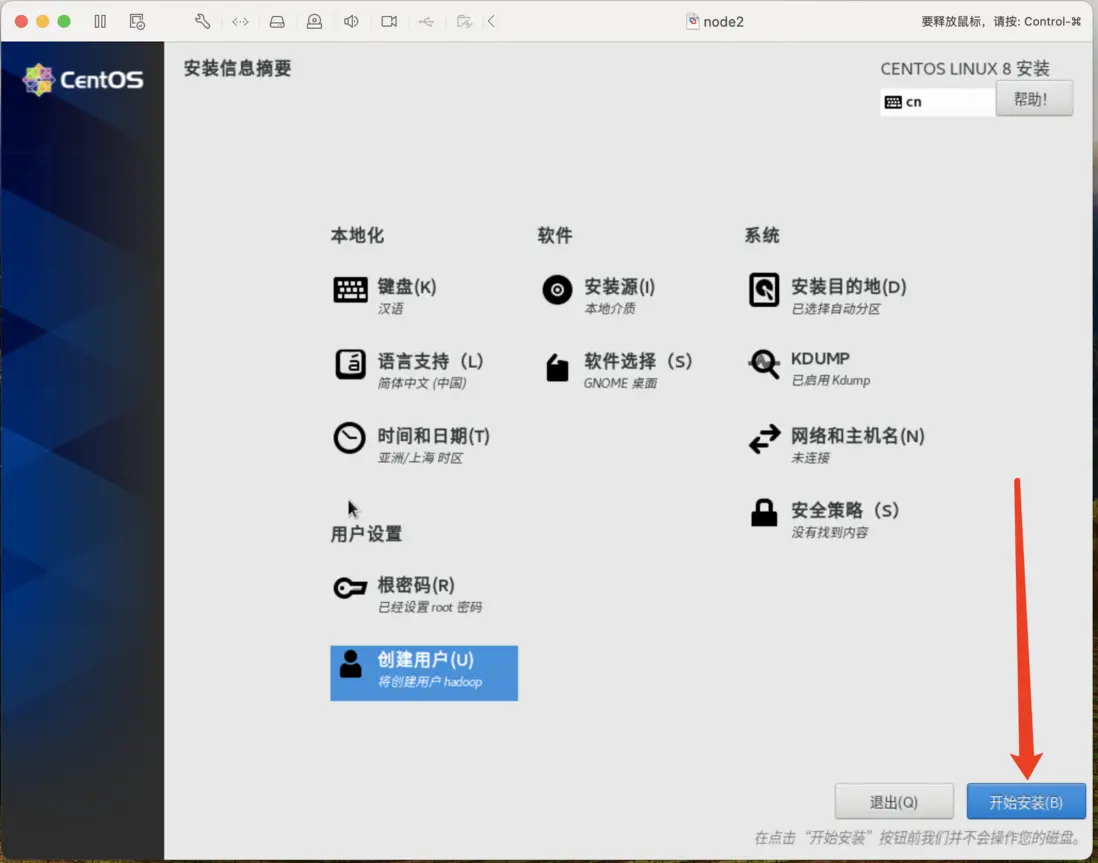1098x863 pixels.
Task: Click the 开始安装(B) button
Action: 1026,802
